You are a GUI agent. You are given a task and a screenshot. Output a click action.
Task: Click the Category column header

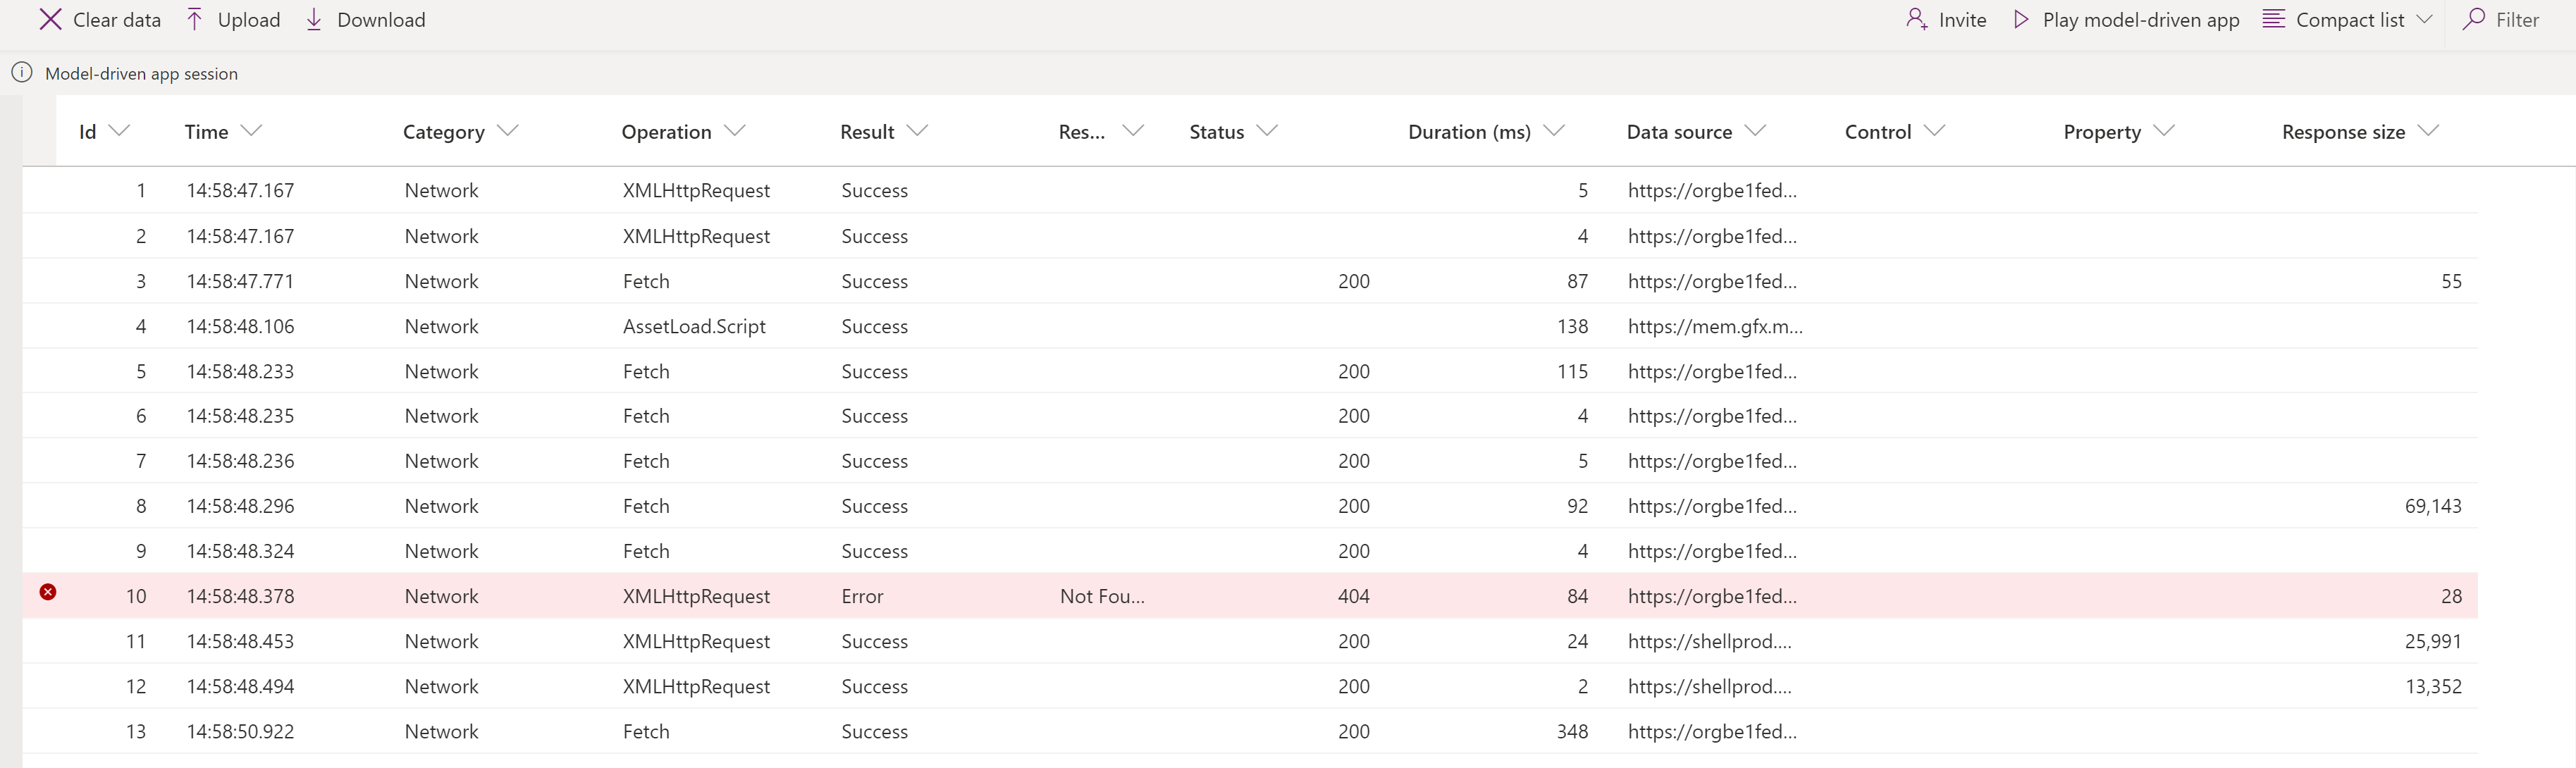(x=443, y=130)
